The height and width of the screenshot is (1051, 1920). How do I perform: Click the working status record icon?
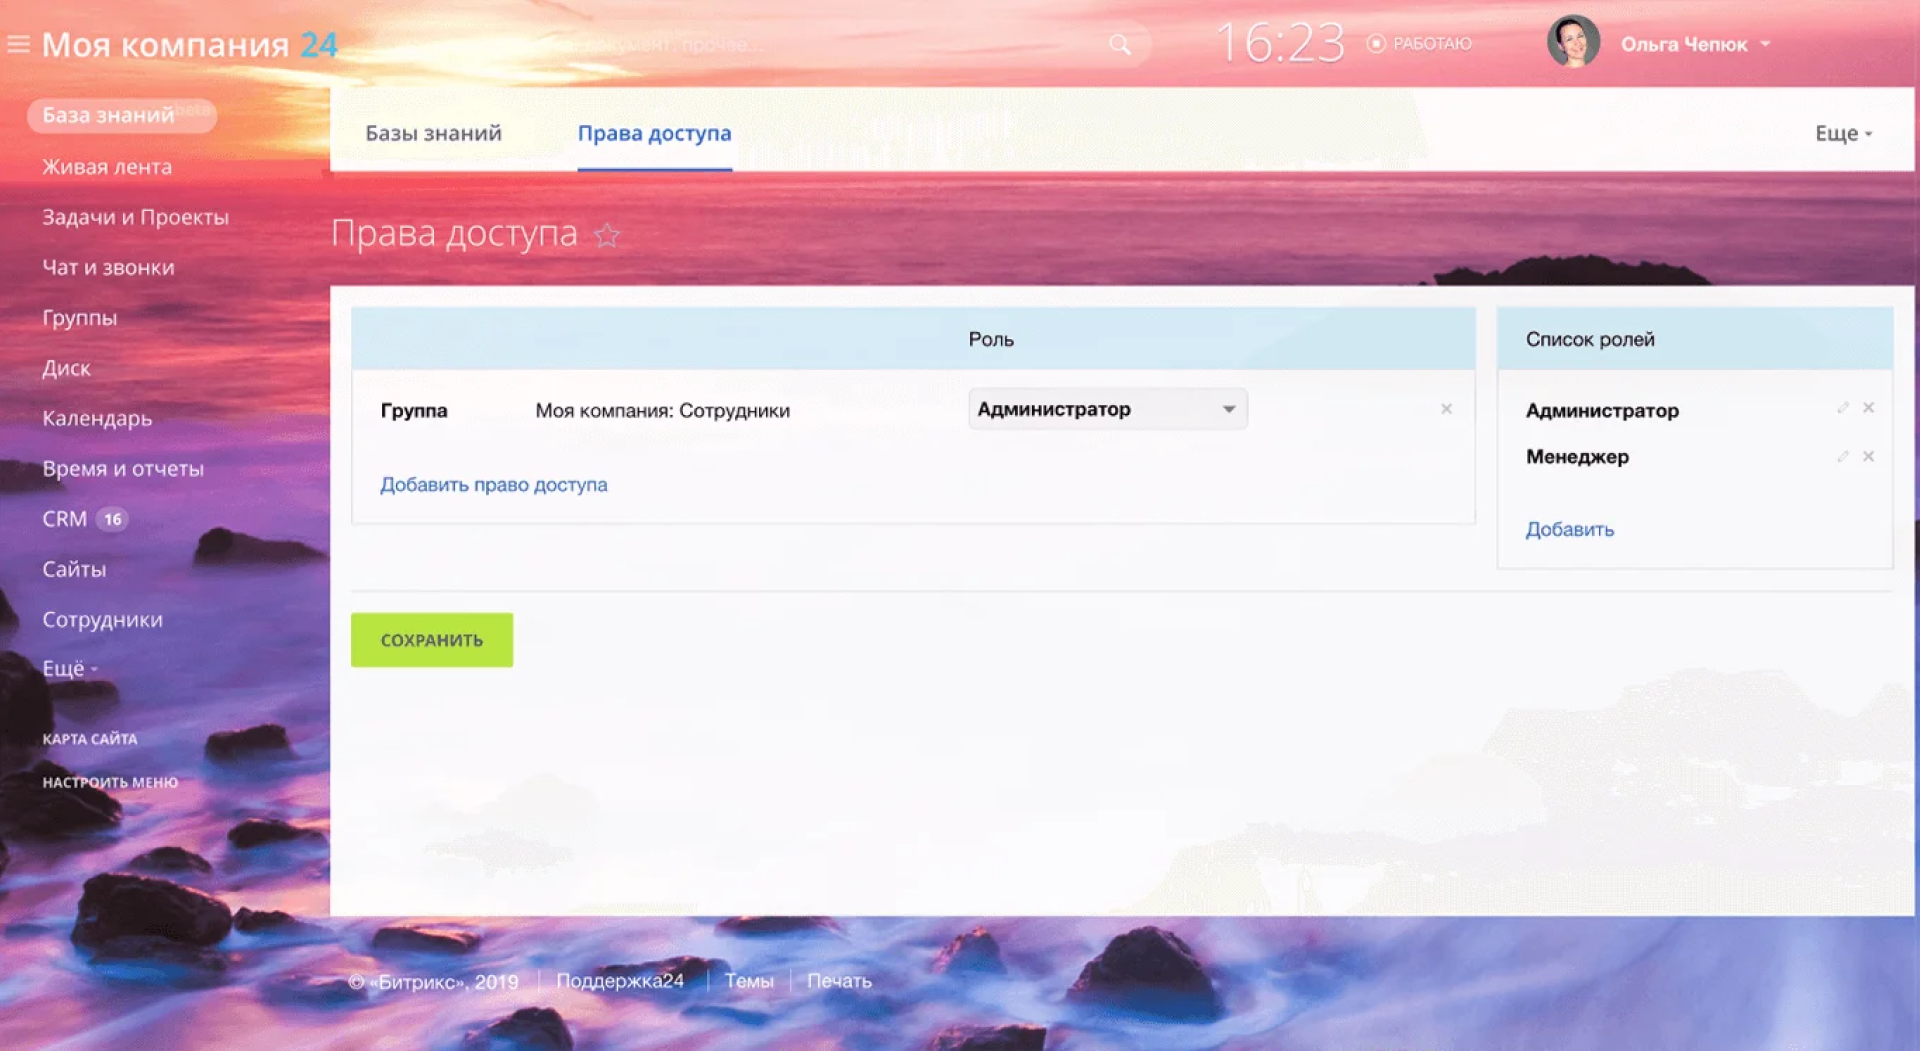click(1376, 43)
